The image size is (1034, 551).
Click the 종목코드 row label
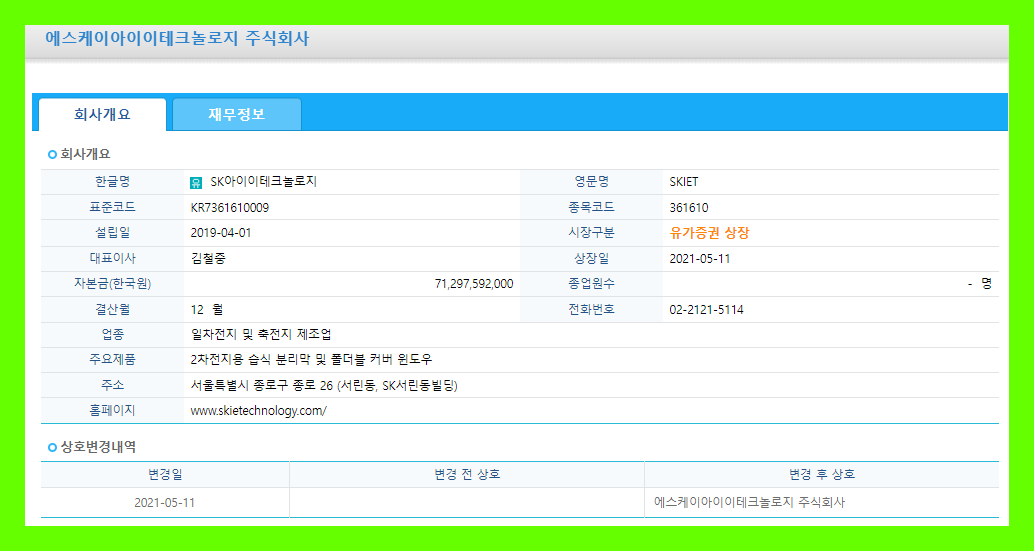(592, 208)
